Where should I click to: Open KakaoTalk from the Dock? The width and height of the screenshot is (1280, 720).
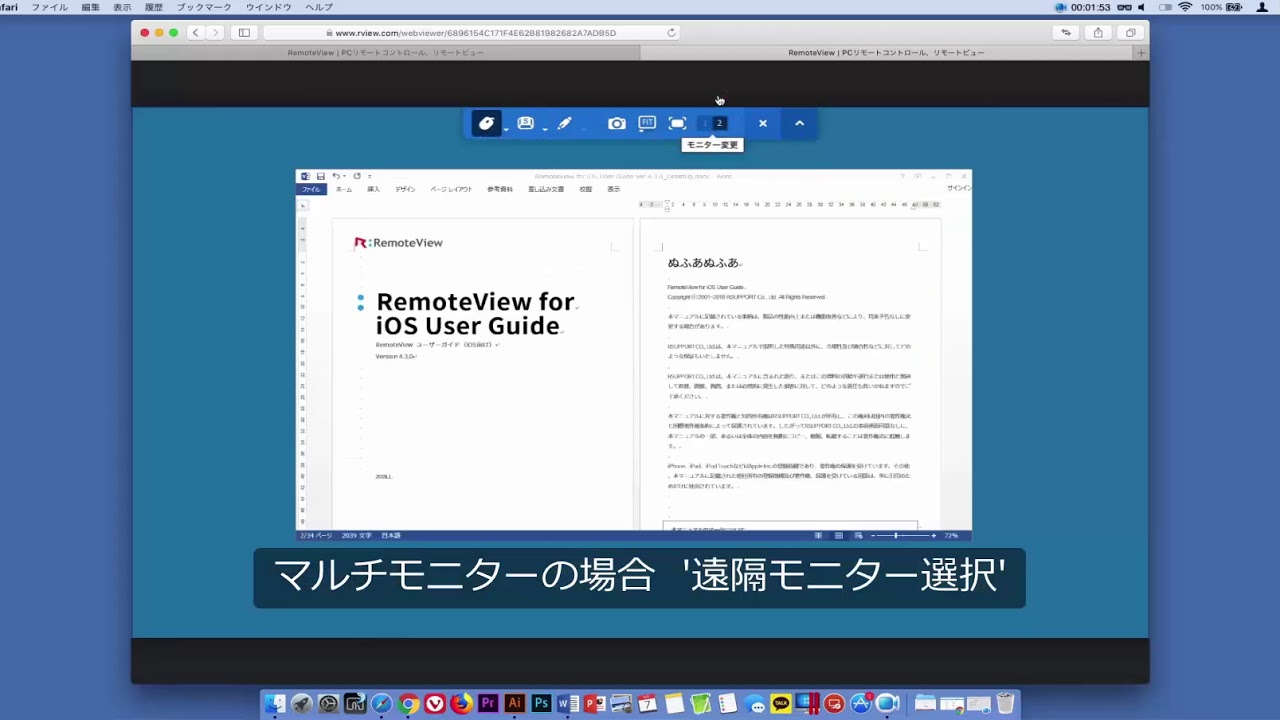click(x=781, y=704)
